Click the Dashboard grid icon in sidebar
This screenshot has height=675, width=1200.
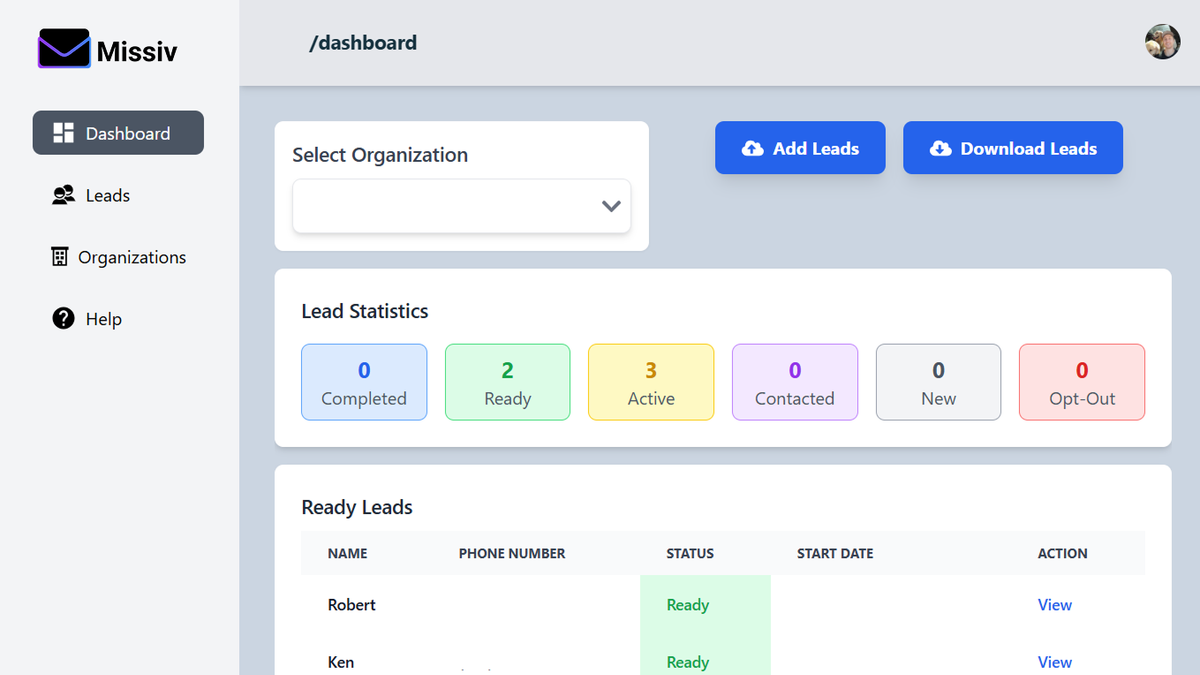63,133
